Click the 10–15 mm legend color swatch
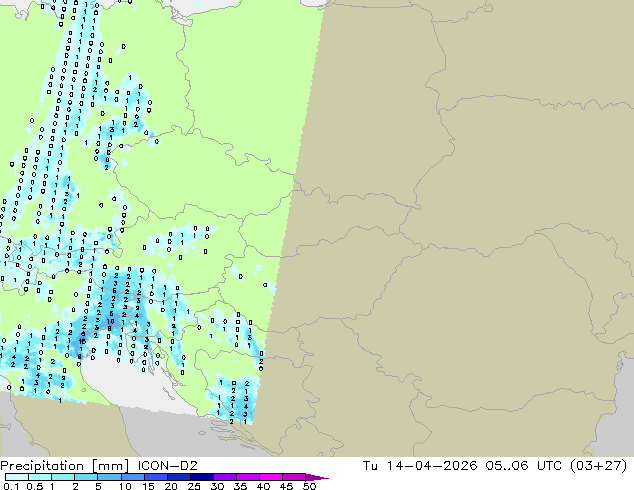The height and width of the screenshot is (490, 634). click(132, 477)
